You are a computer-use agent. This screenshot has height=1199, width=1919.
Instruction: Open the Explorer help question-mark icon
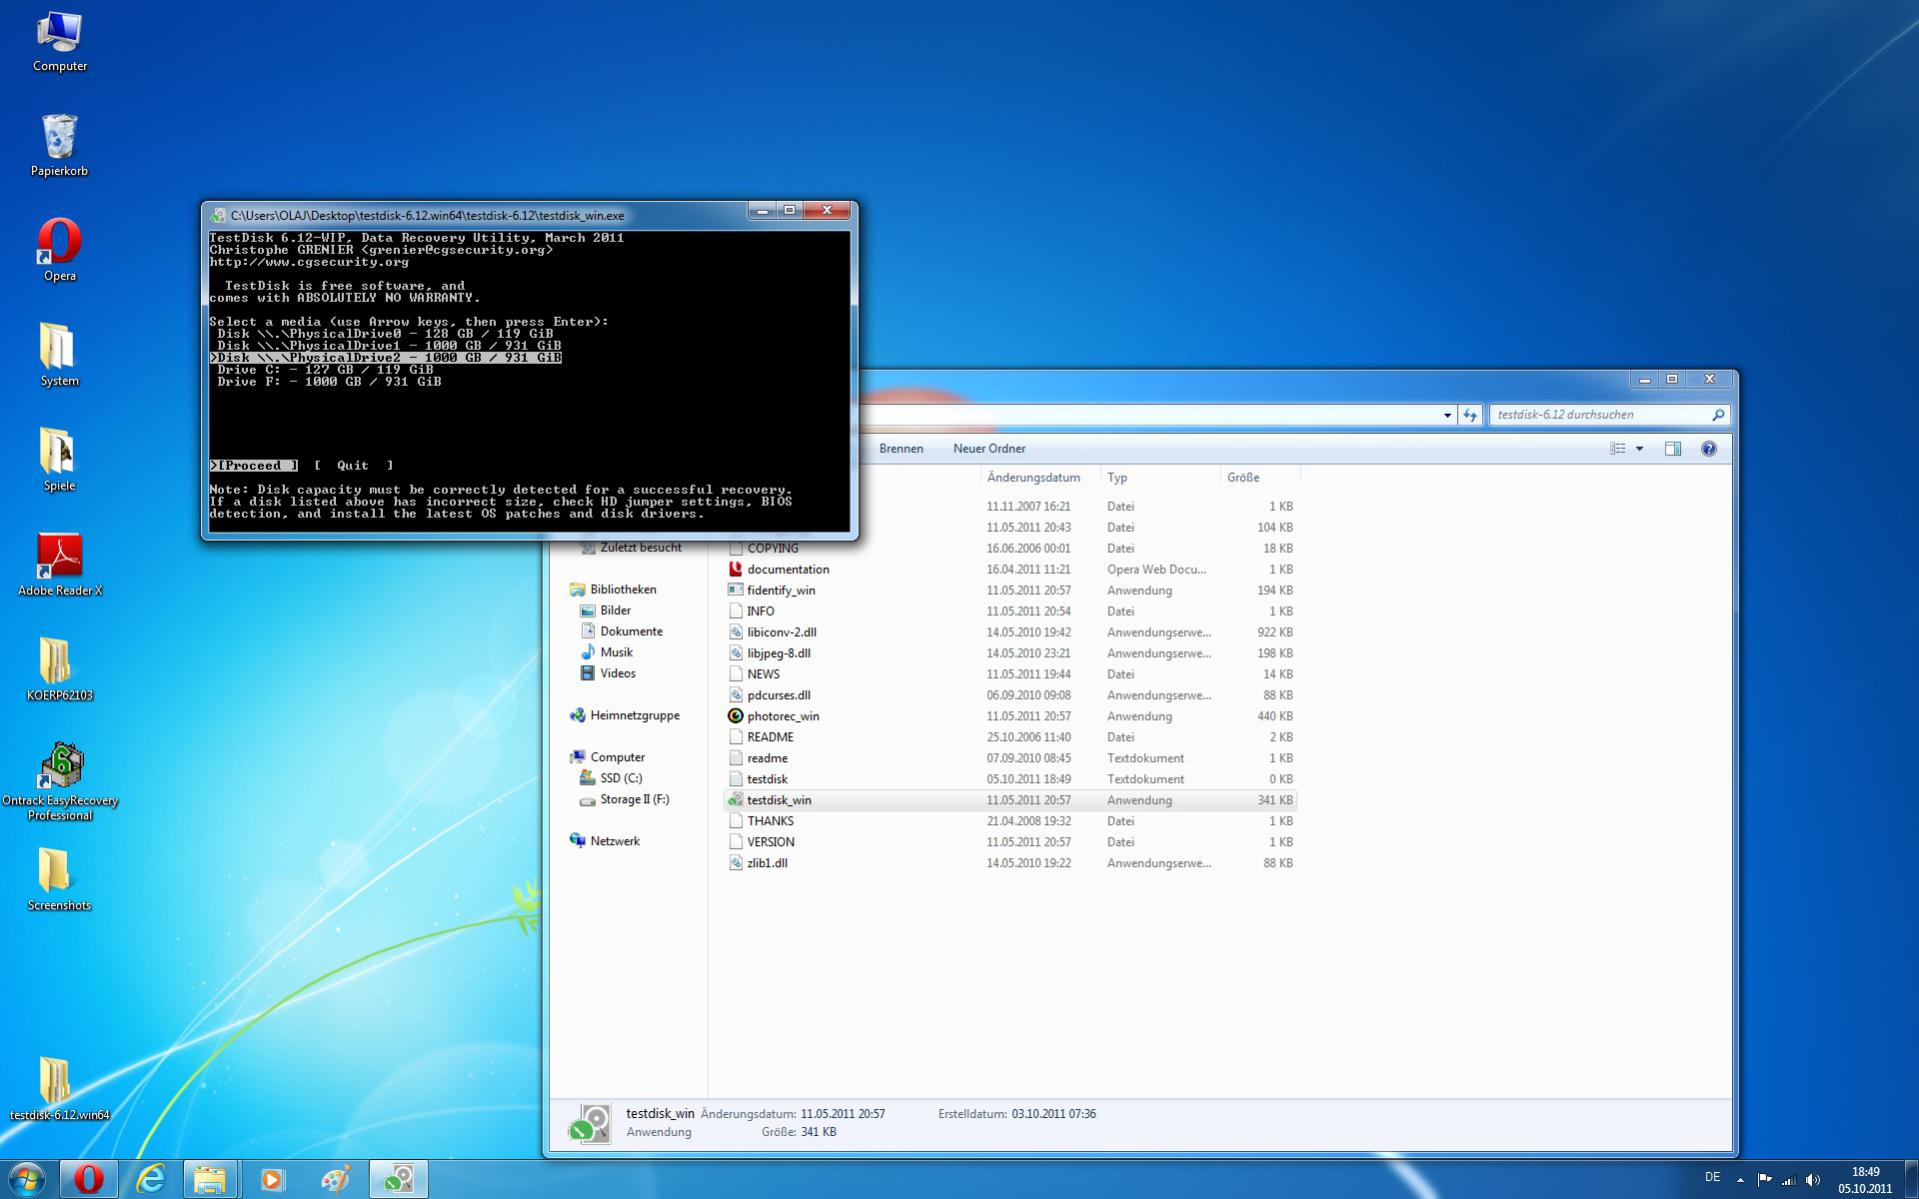1709,449
